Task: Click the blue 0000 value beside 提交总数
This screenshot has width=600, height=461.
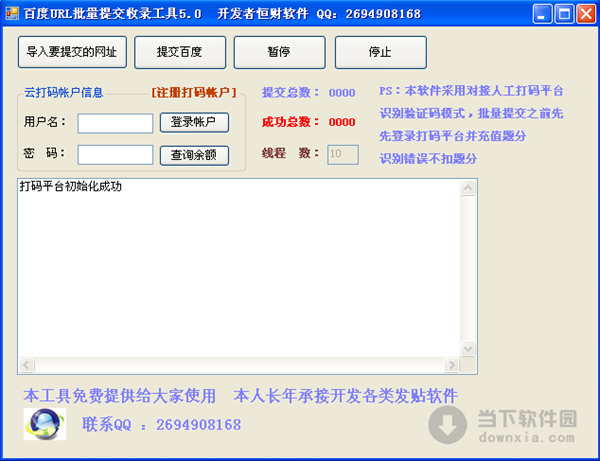Action: (x=342, y=93)
